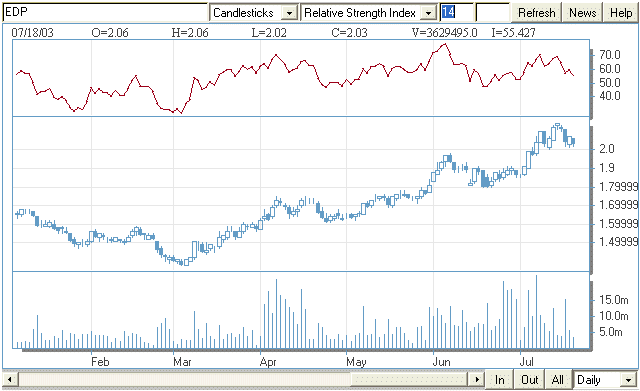Screen dimensions: 640x391
Task: Click the scrollbar right arrow
Action: point(477,380)
